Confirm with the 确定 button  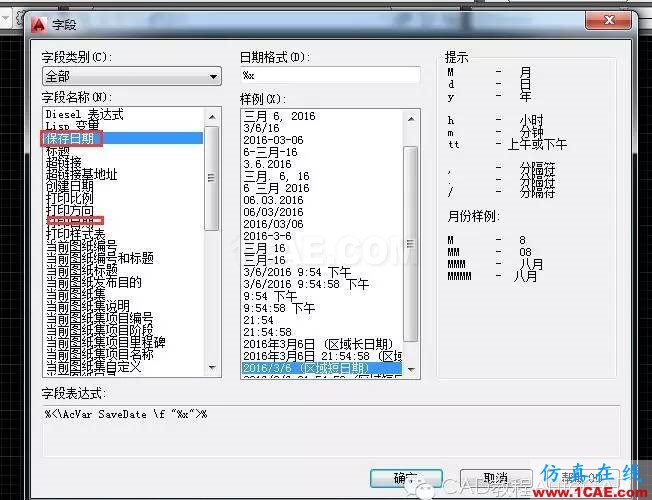click(406, 478)
